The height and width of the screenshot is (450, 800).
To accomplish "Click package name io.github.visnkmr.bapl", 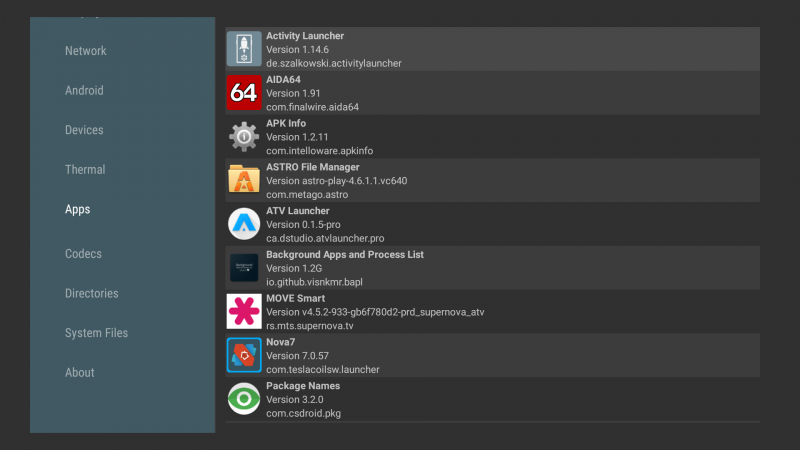I will pyautogui.click(x=314, y=282).
